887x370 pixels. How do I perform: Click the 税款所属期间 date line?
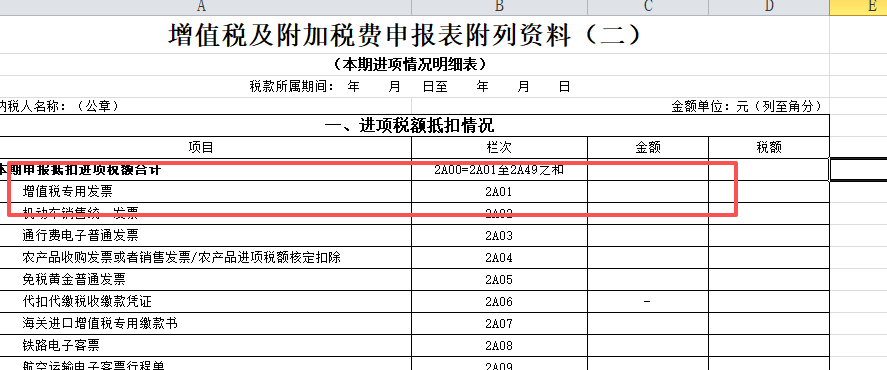click(x=410, y=87)
